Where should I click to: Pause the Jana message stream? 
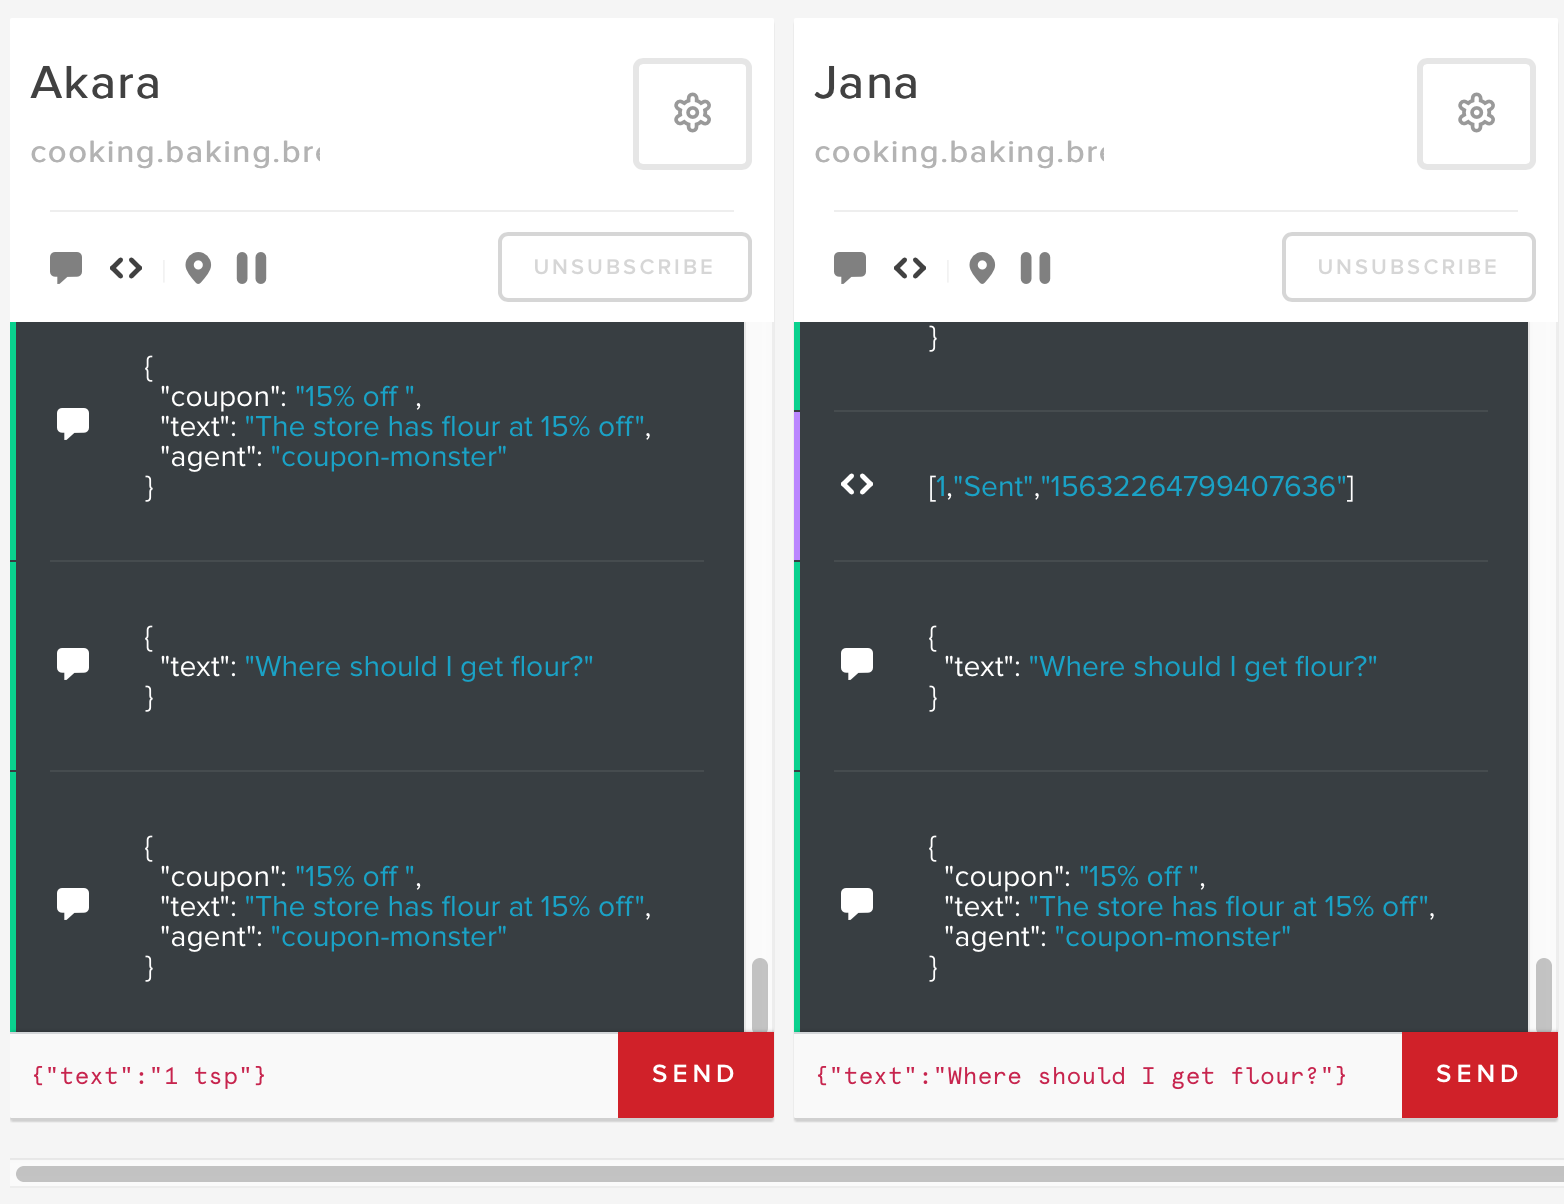[x=1035, y=267]
